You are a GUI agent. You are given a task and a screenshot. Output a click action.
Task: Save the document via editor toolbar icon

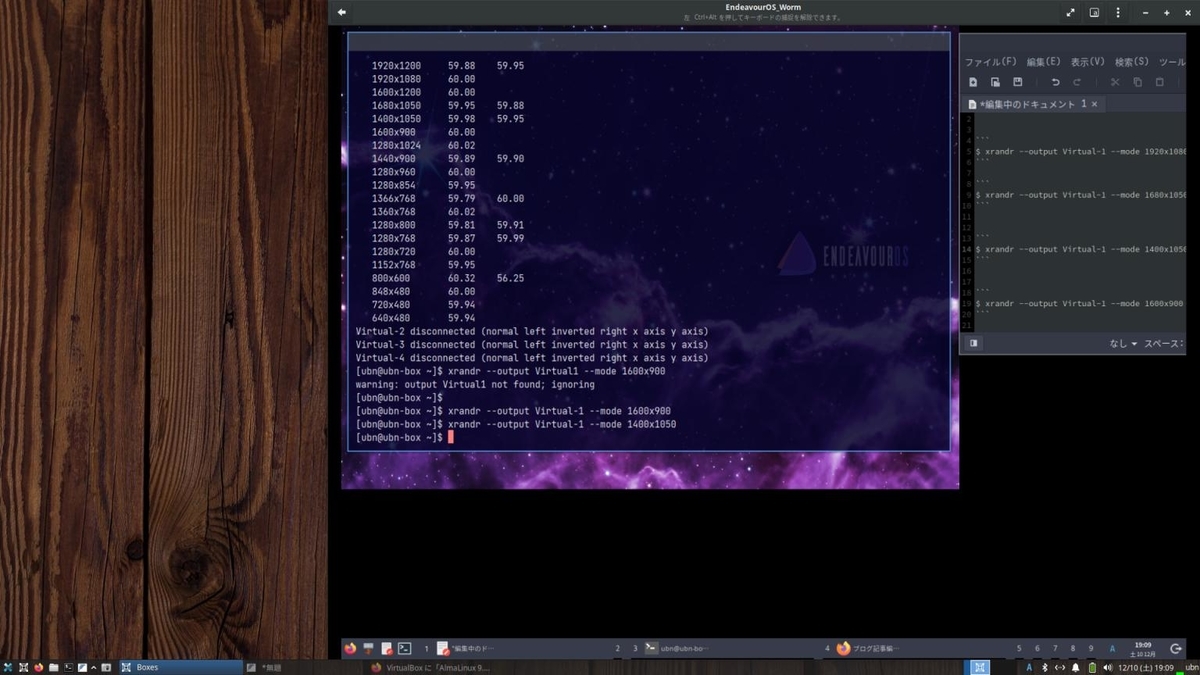1017,82
